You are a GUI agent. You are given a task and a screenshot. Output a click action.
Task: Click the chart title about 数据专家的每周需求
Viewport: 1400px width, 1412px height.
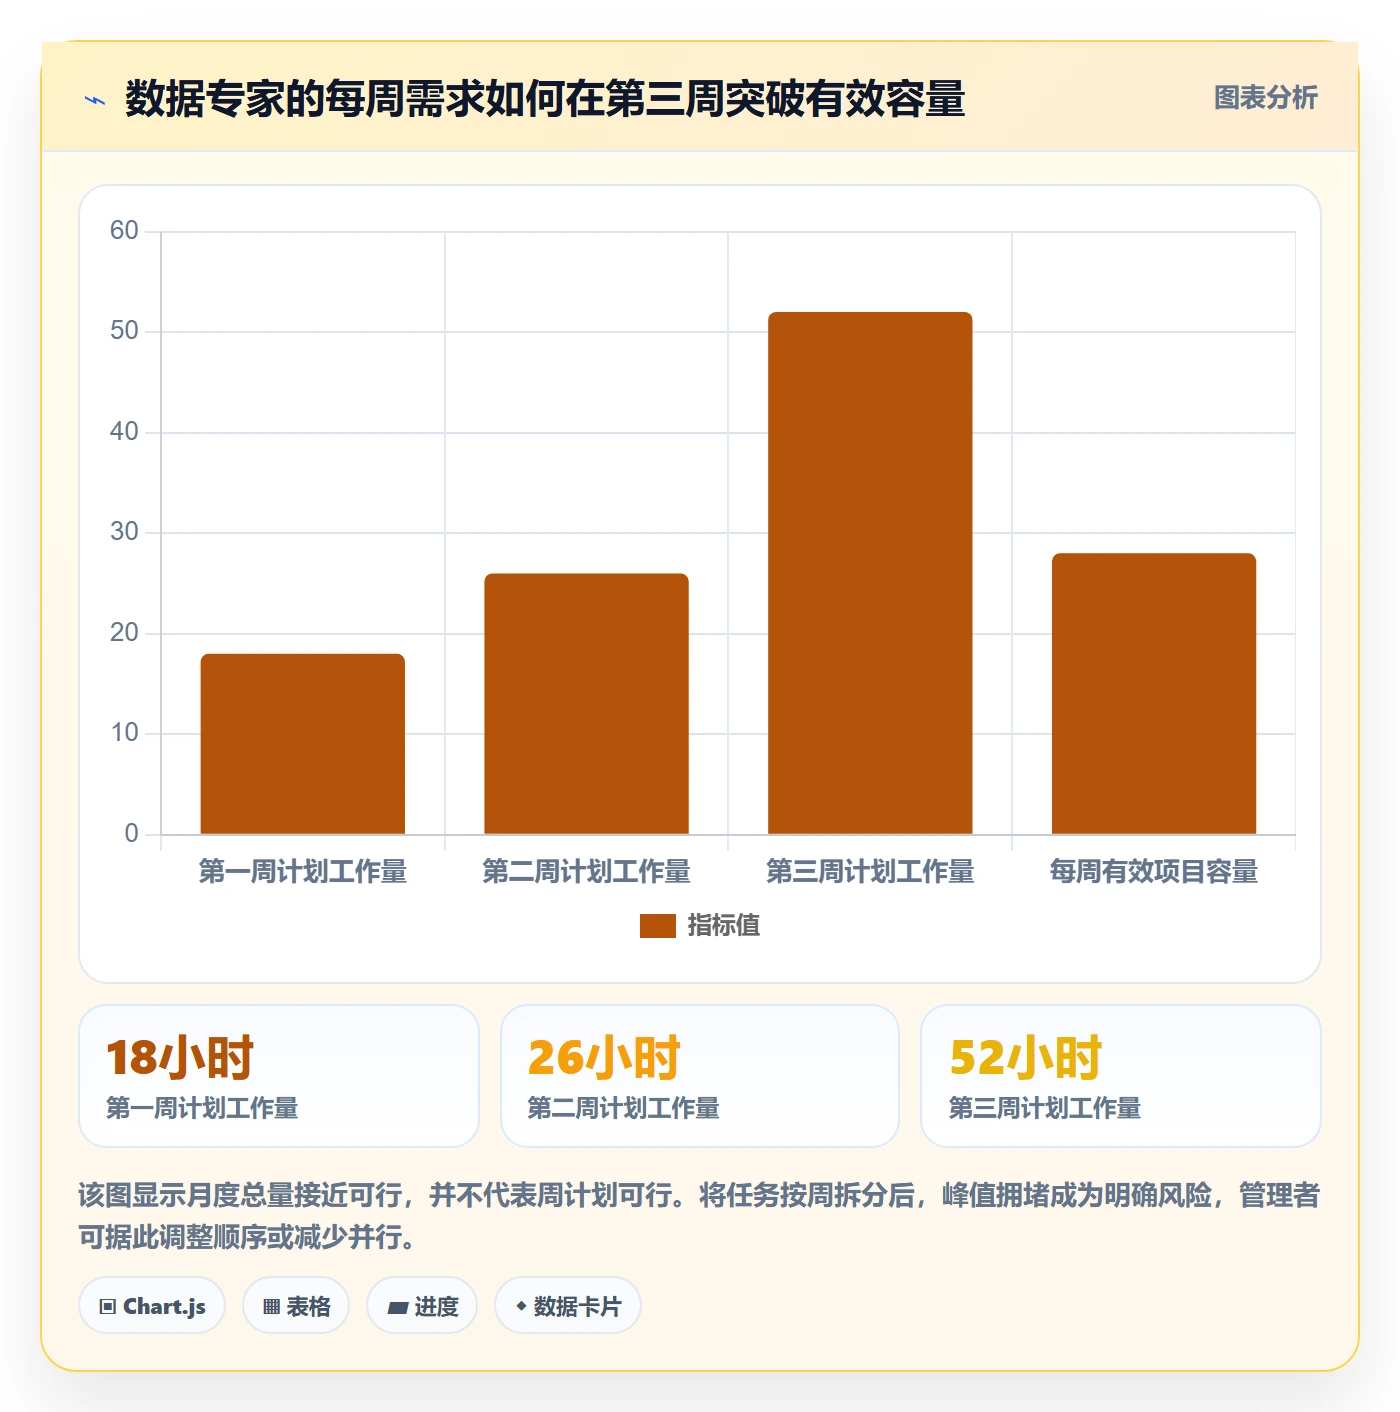(x=545, y=99)
